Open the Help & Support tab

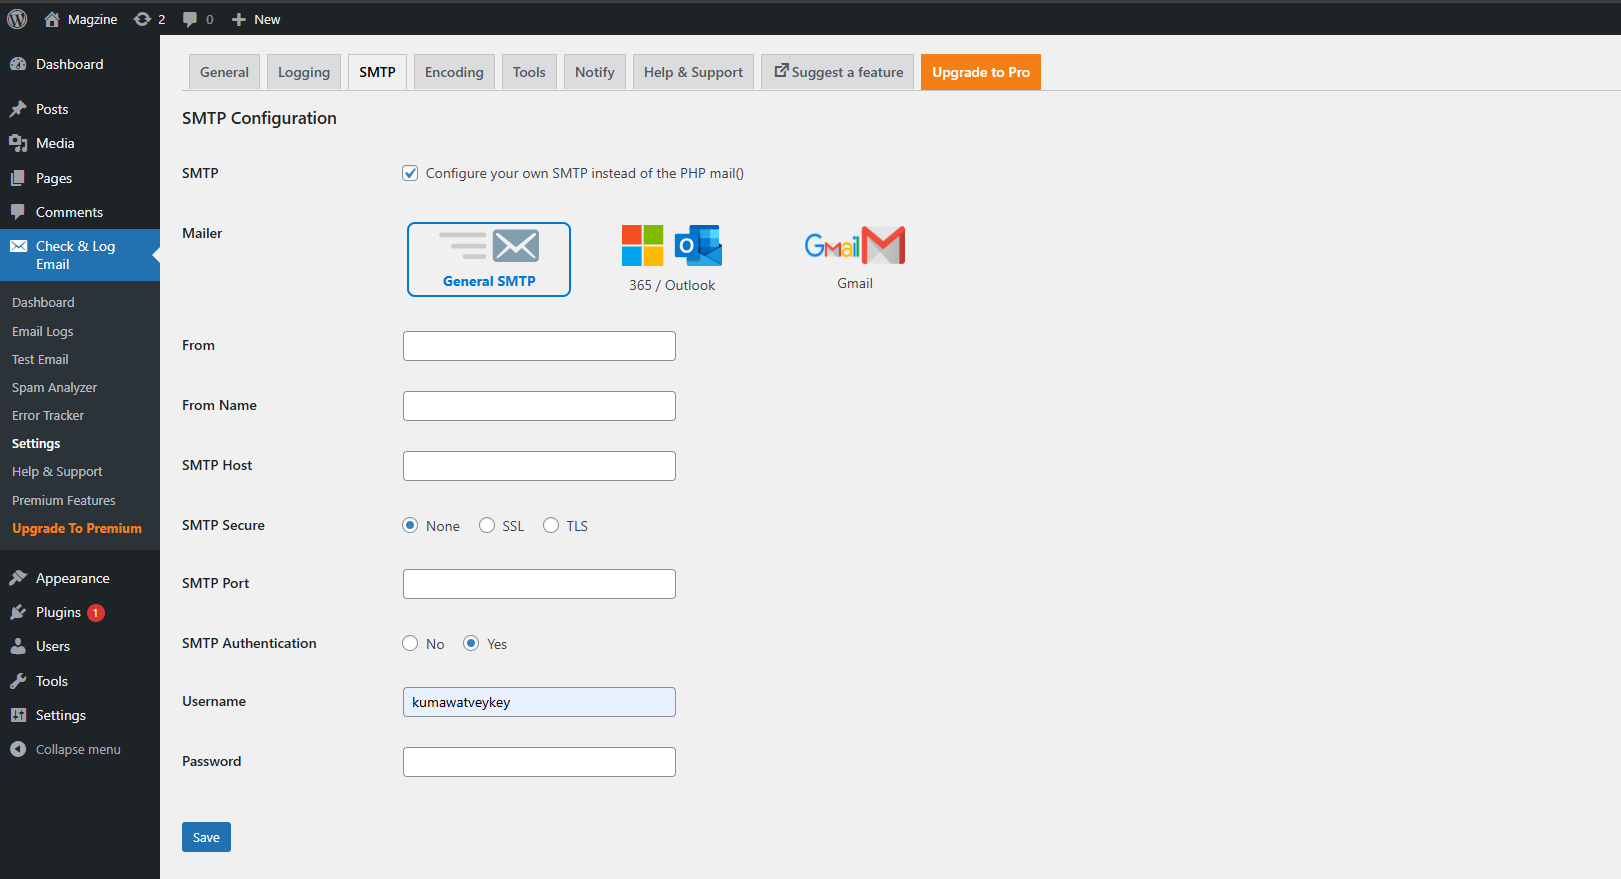pyautogui.click(x=693, y=72)
